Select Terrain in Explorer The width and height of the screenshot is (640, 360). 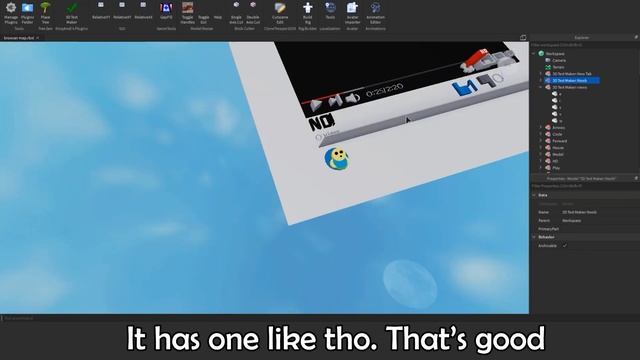click(558, 67)
